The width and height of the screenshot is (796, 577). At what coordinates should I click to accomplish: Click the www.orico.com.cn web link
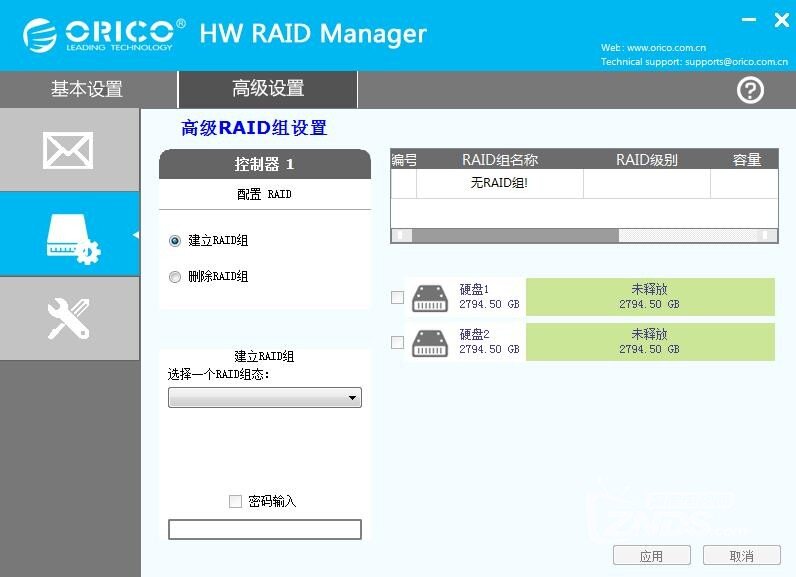(x=667, y=48)
